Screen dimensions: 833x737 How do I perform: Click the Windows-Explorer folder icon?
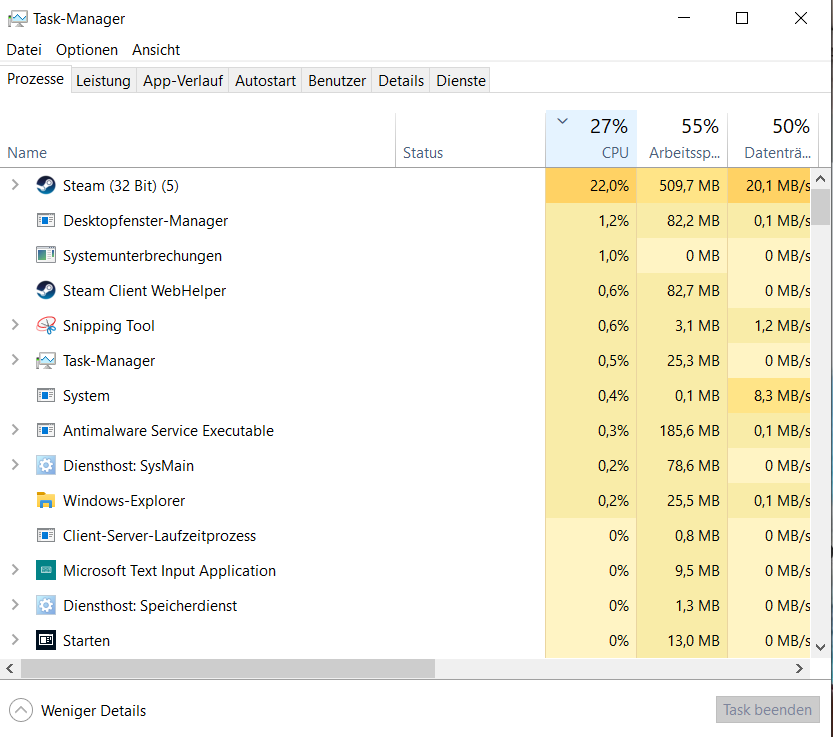(x=46, y=501)
